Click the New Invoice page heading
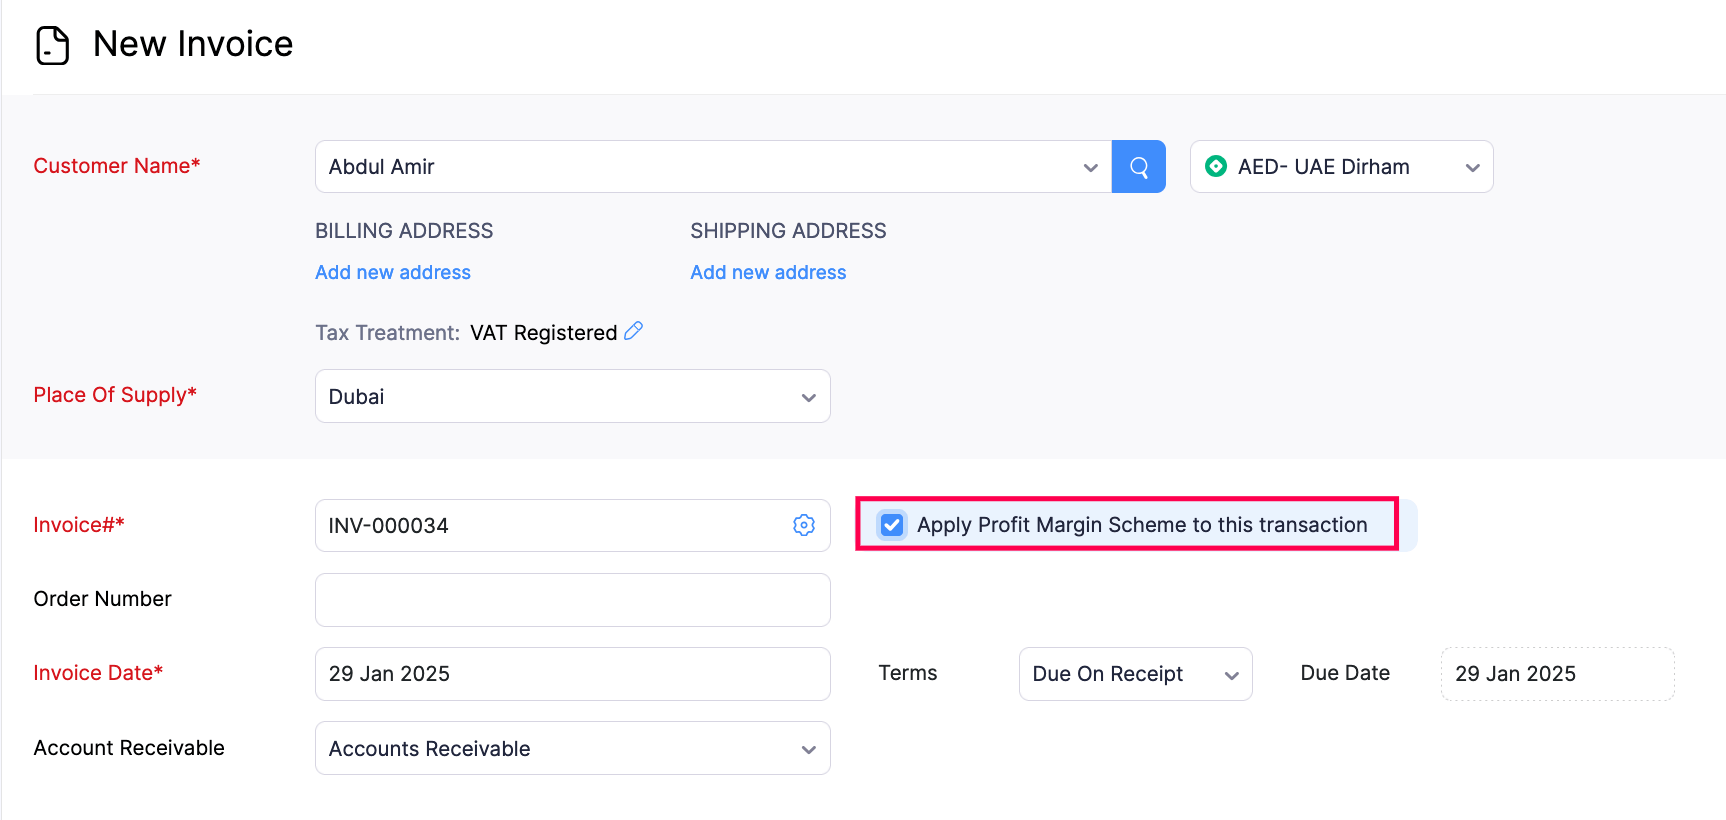The width and height of the screenshot is (1726, 820). (x=193, y=44)
